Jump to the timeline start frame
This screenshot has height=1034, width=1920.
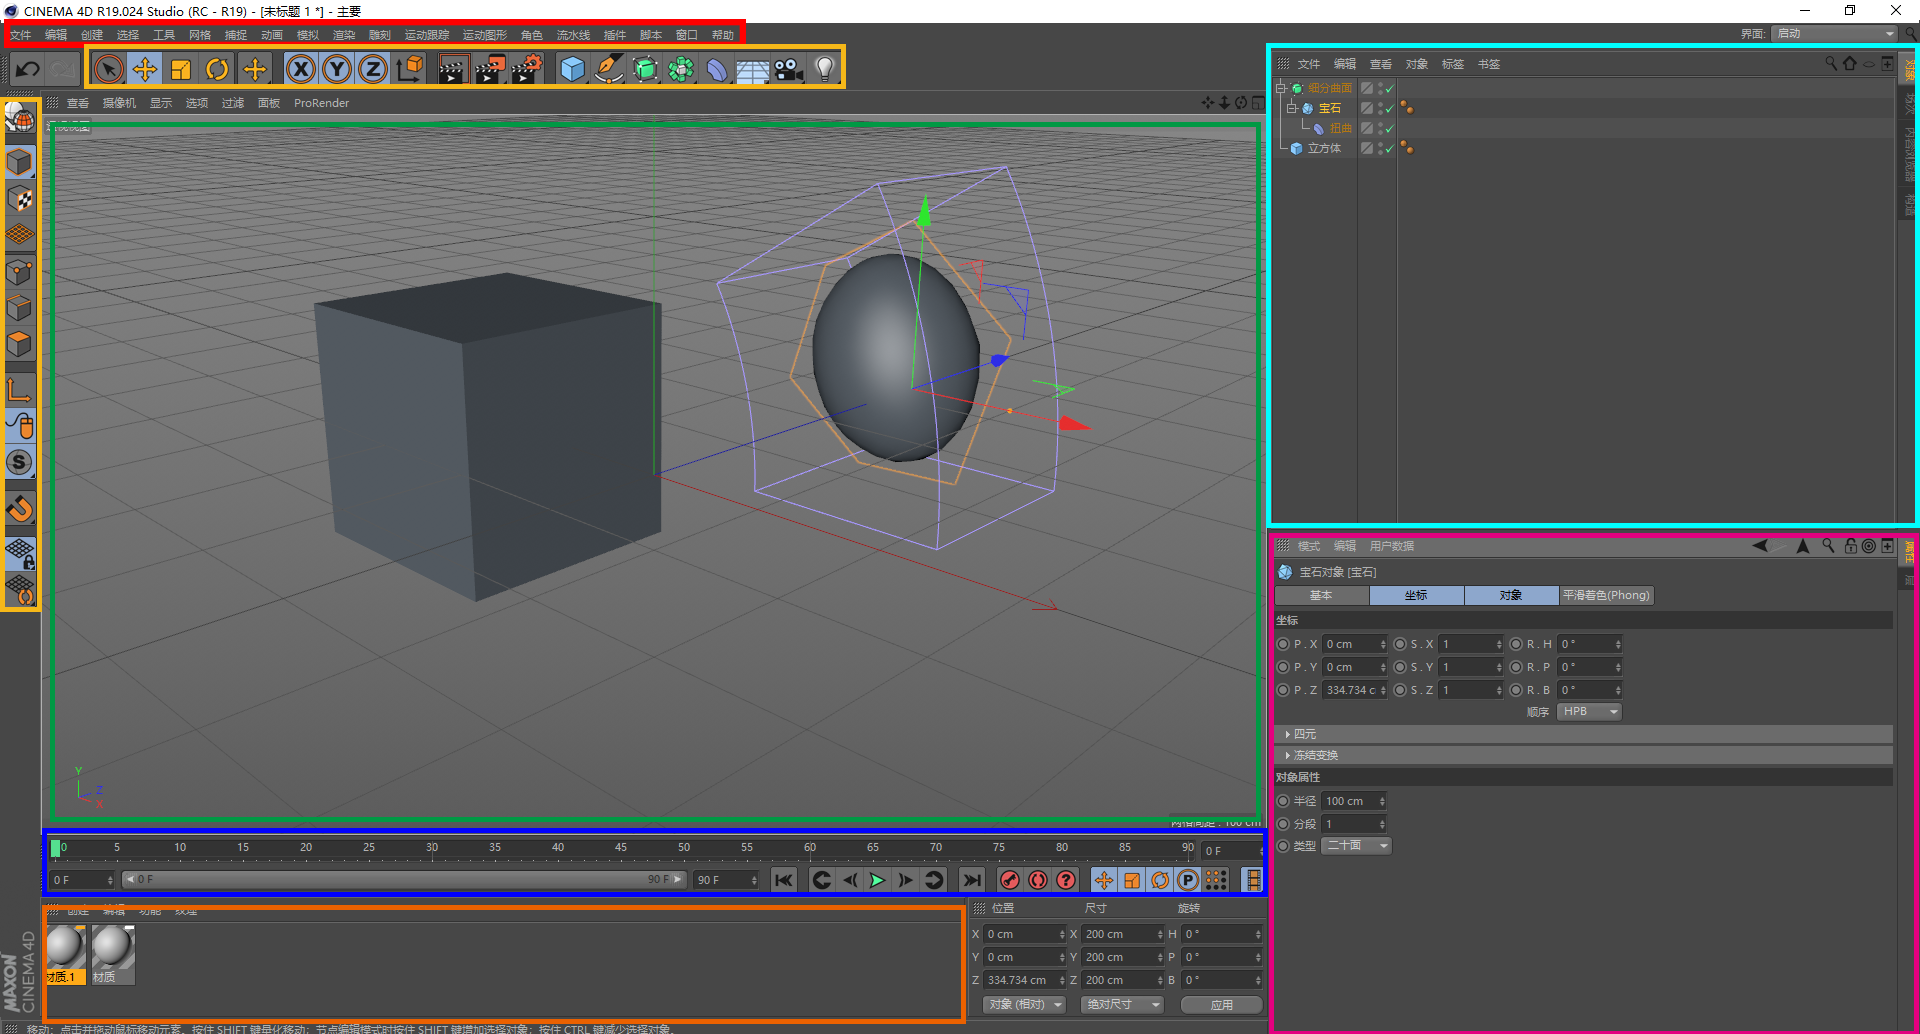tap(783, 880)
